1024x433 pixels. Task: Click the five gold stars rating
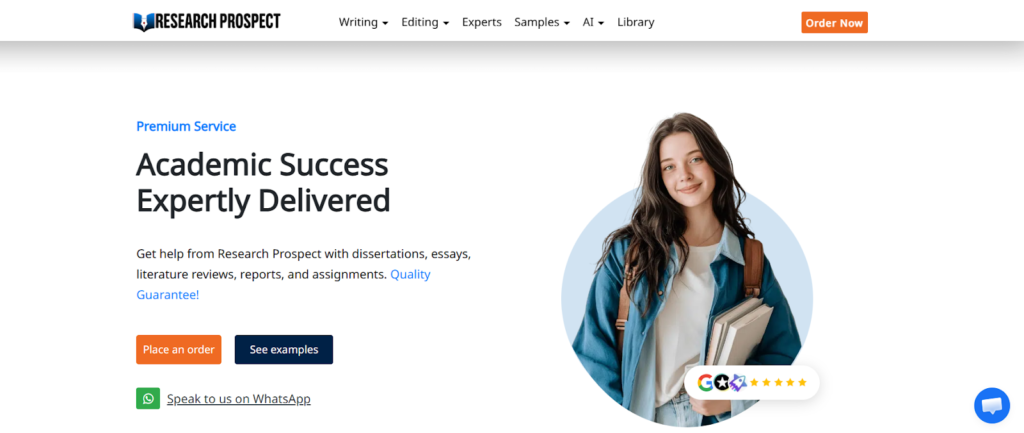(x=778, y=382)
